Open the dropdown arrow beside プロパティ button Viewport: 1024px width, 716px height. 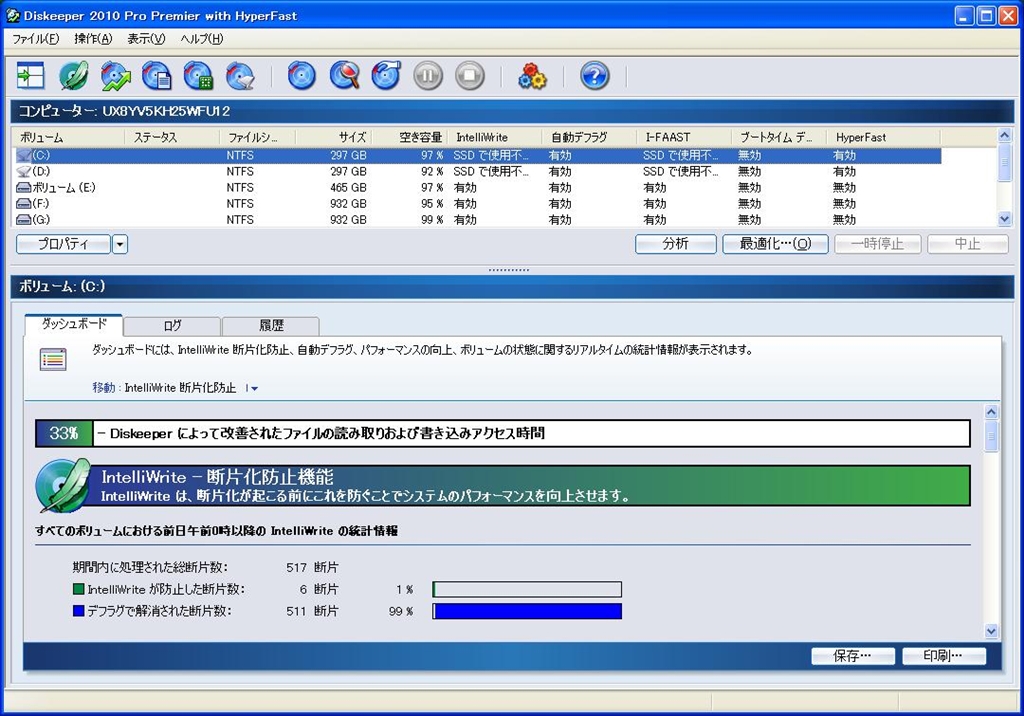tap(120, 244)
